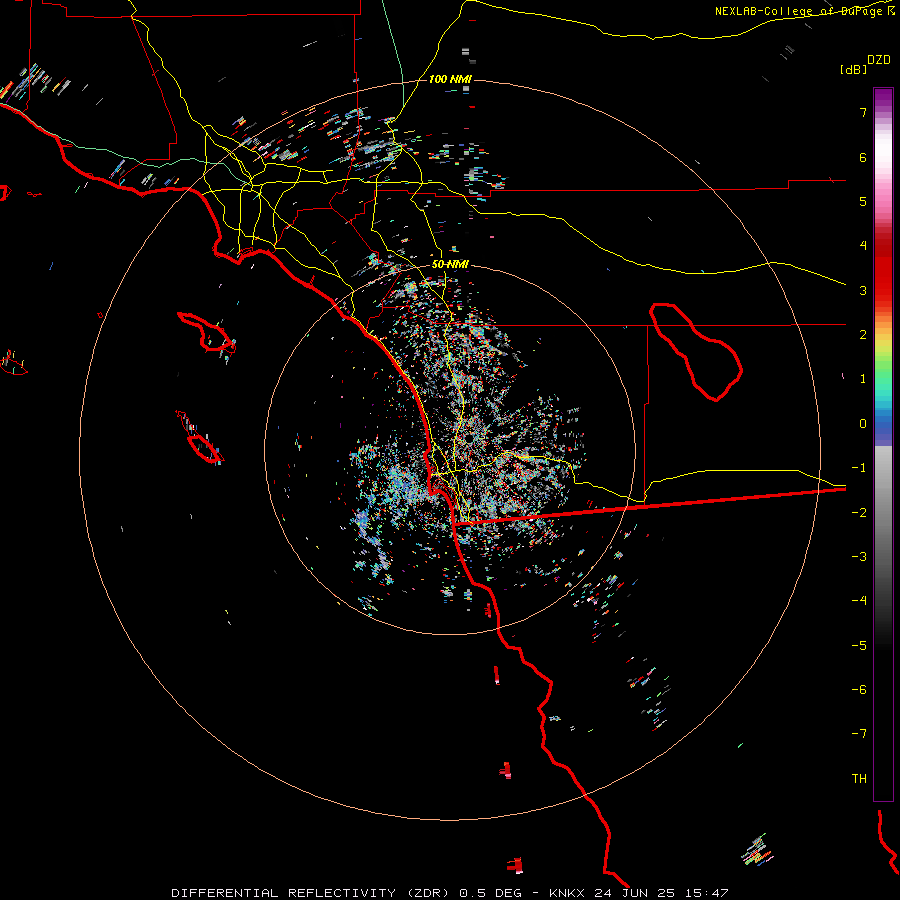Pick the red colorbar segment beside 3

pyautogui.click(x=883, y=290)
